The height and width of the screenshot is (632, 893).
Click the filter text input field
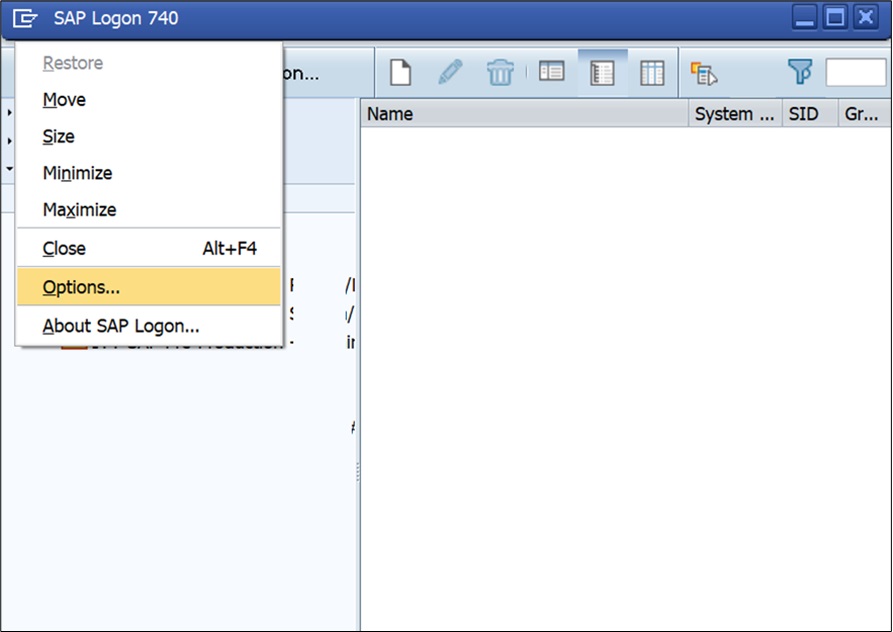tap(856, 72)
